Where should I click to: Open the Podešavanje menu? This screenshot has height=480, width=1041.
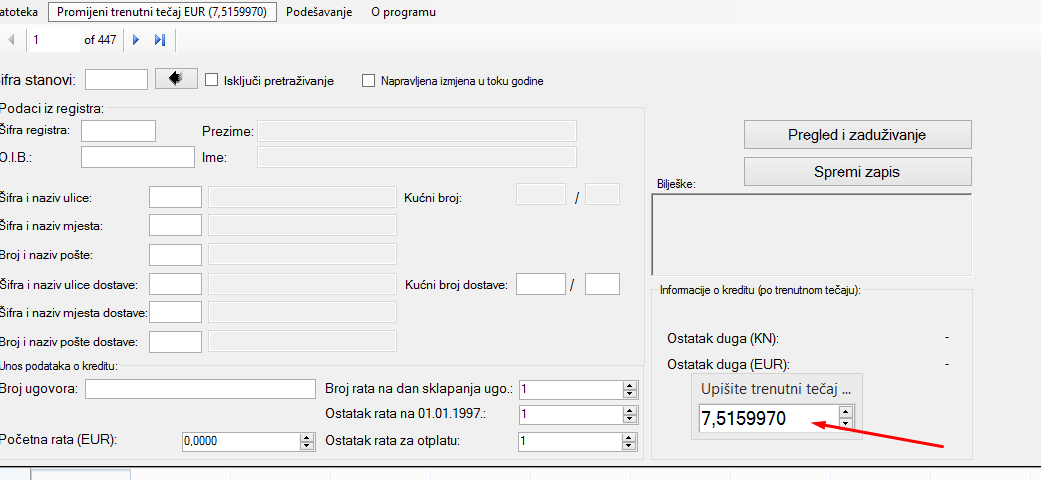pyautogui.click(x=319, y=13)
